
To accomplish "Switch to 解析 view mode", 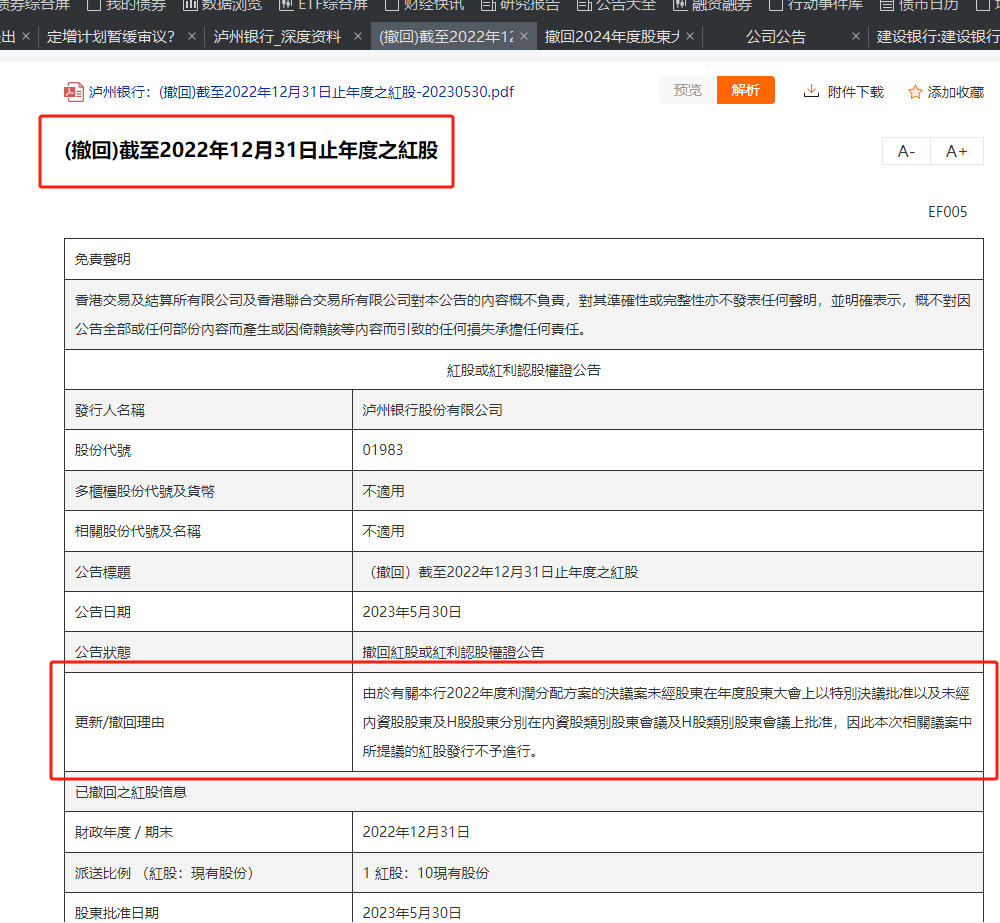I will [x=745, y=90].
